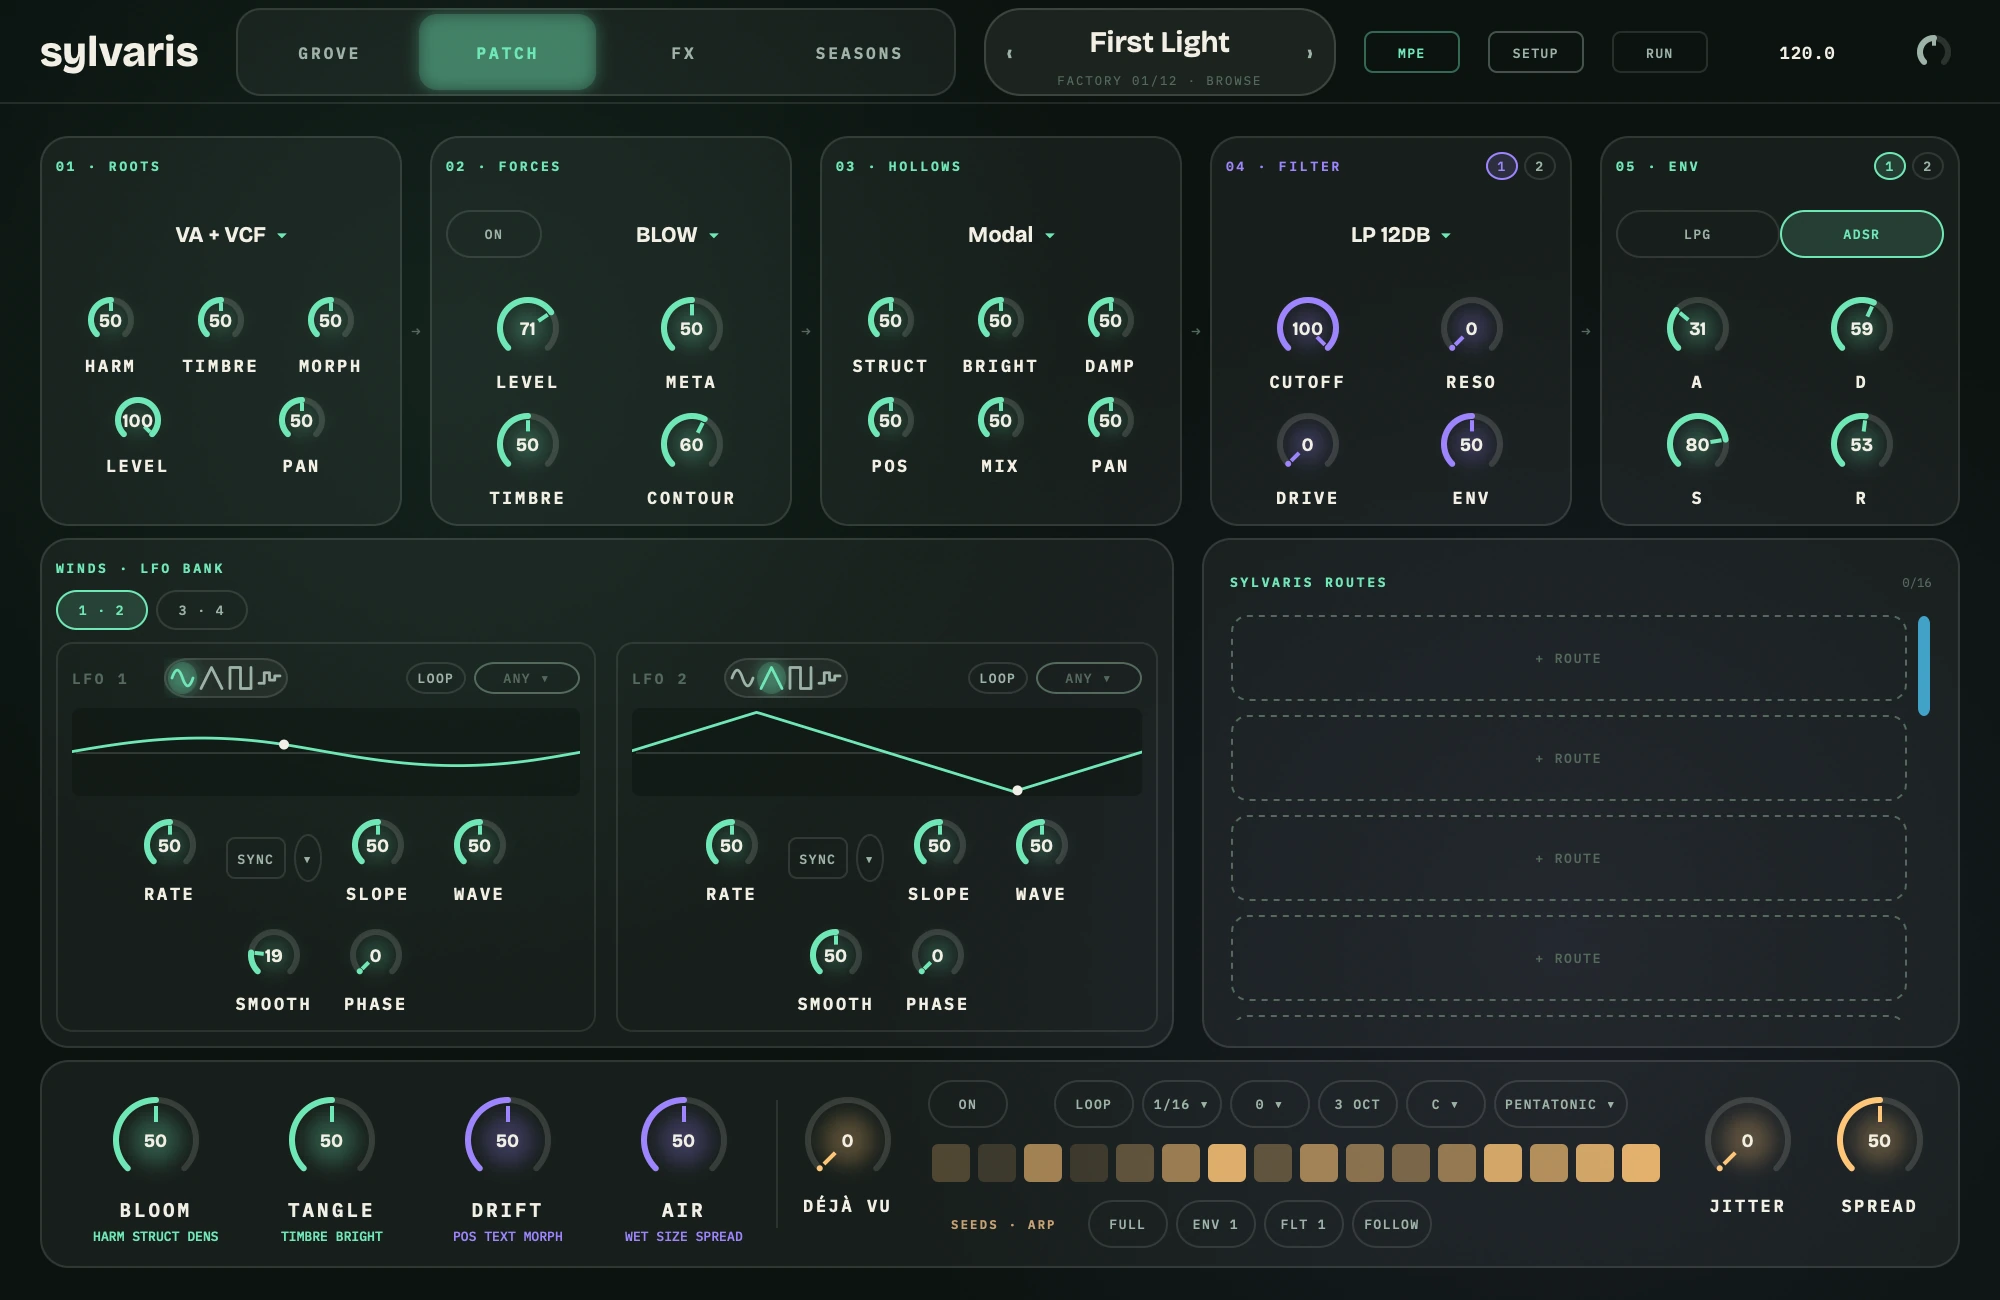Select the triangle wave shape for LFO 2
2000x1300 pixels.
[x=771, y=678]
